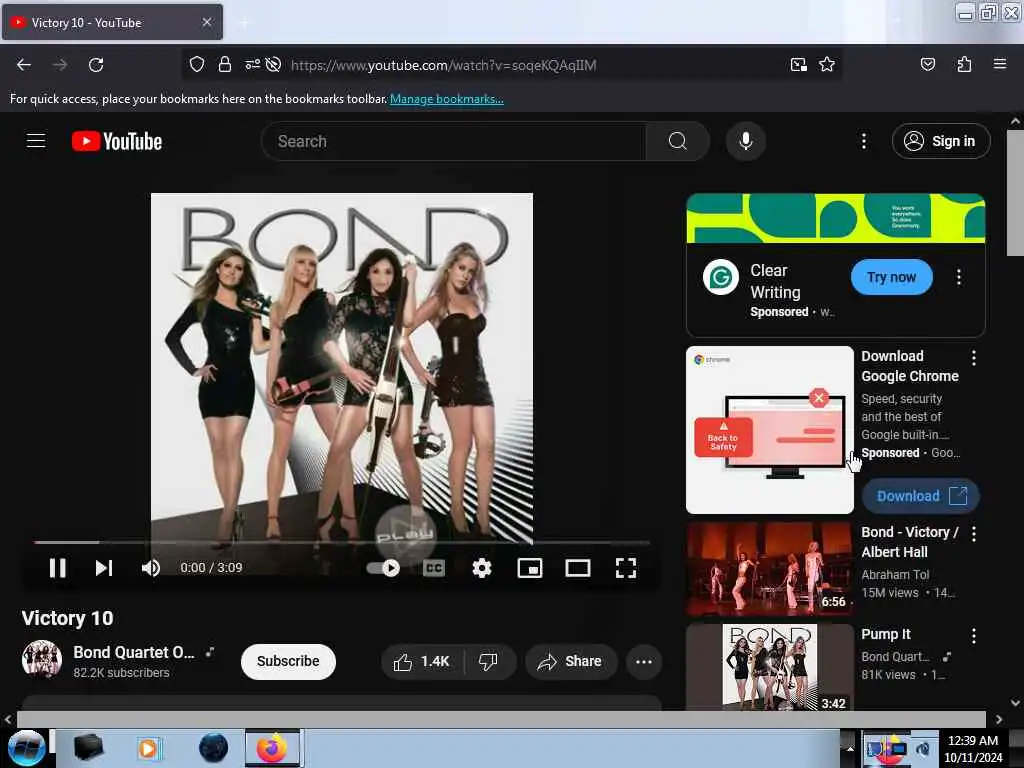
Task: Click the Chrome ad Download button
Action: pos(921,496)
